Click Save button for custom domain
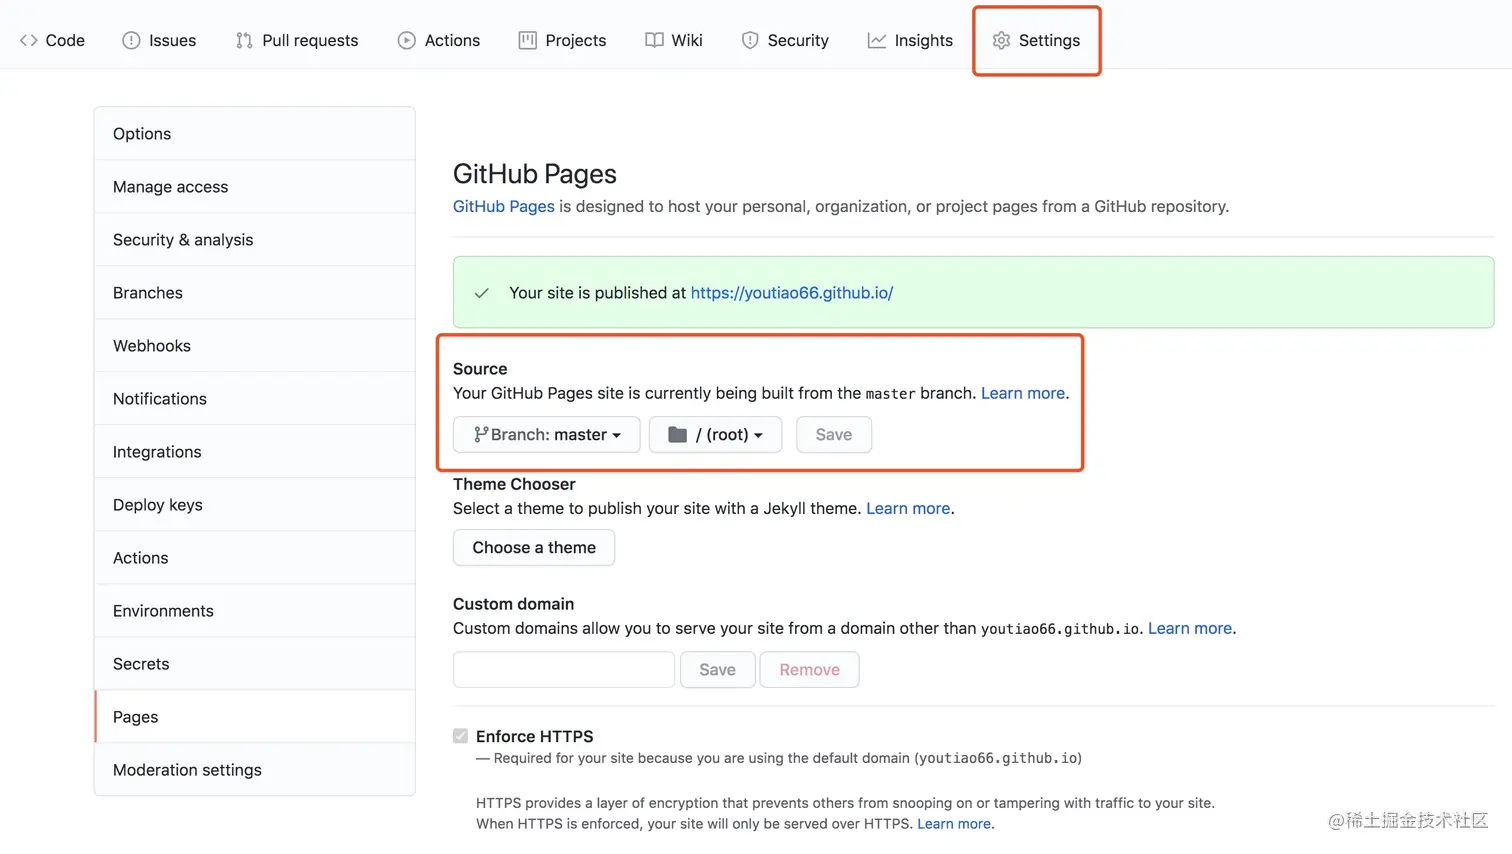 pyautogui.click(x=717, y=669)
